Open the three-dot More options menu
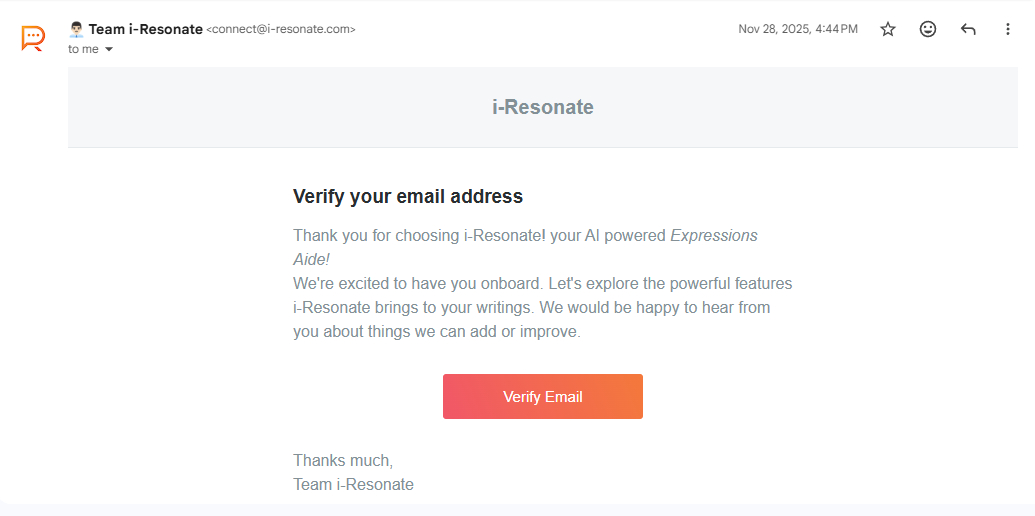 (1008, 29)
